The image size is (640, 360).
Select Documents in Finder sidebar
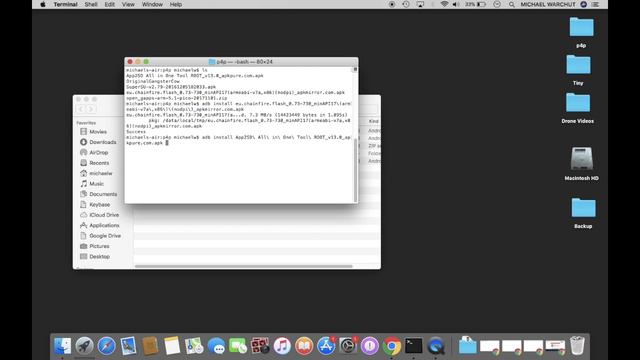103,194
